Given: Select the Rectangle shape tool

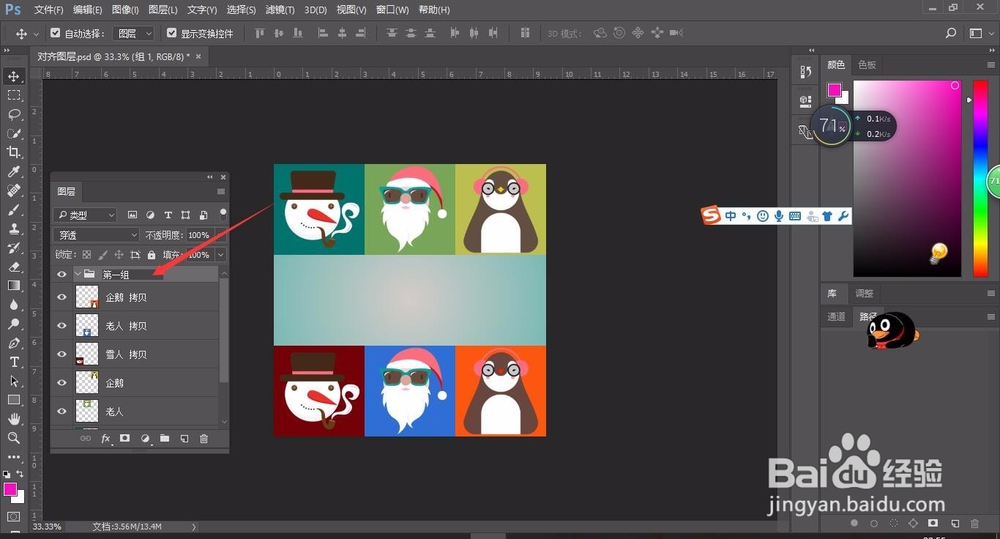Looking at the screenshot, I should (13, 400).
